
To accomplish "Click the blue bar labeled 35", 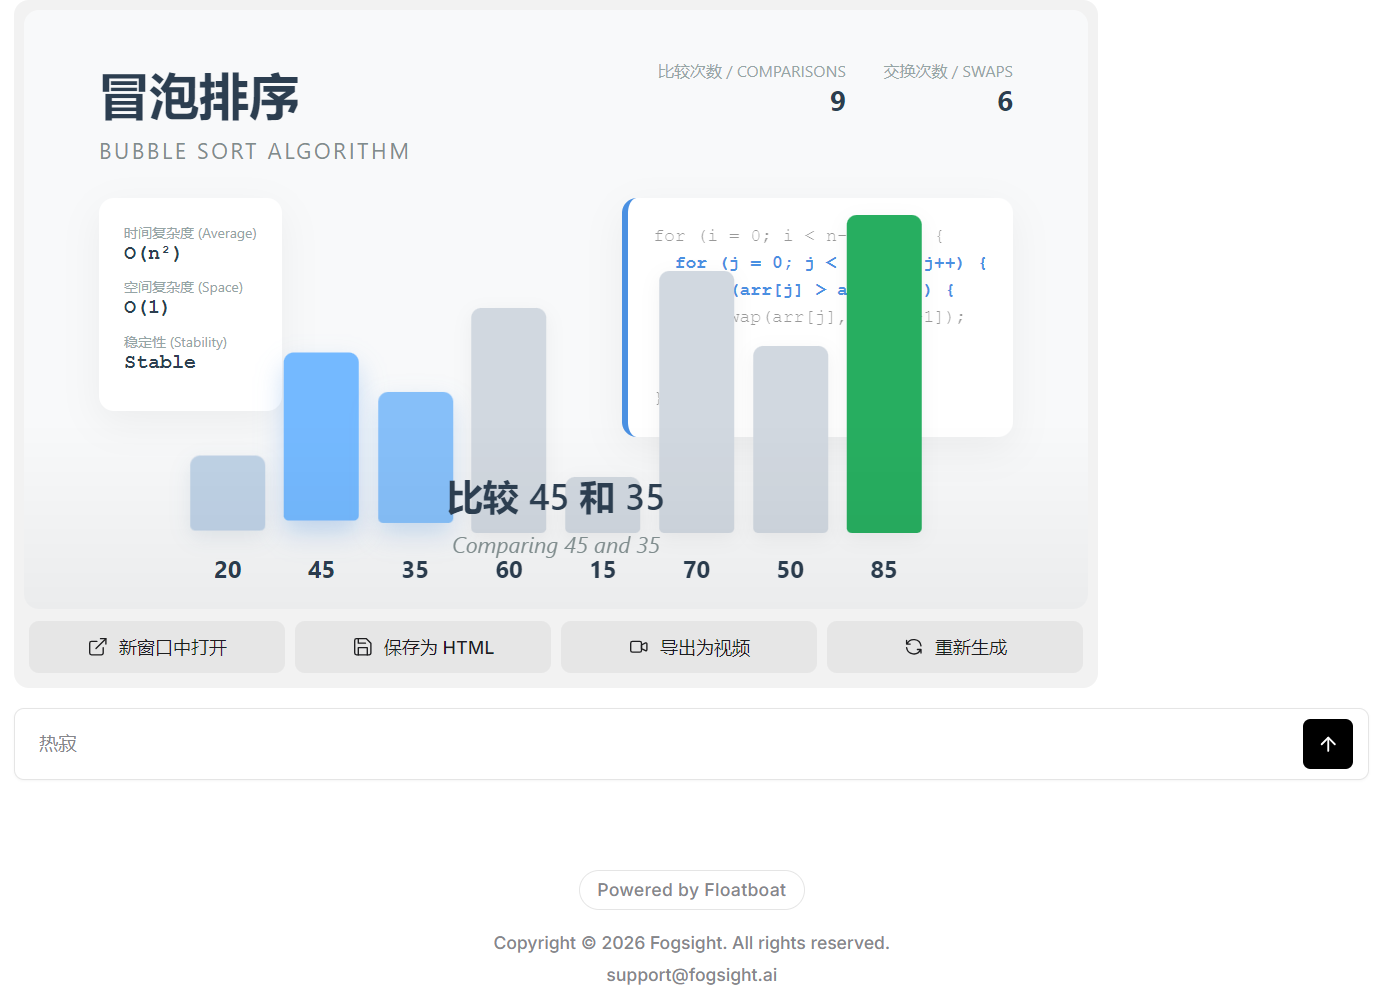I will point(415,458).
